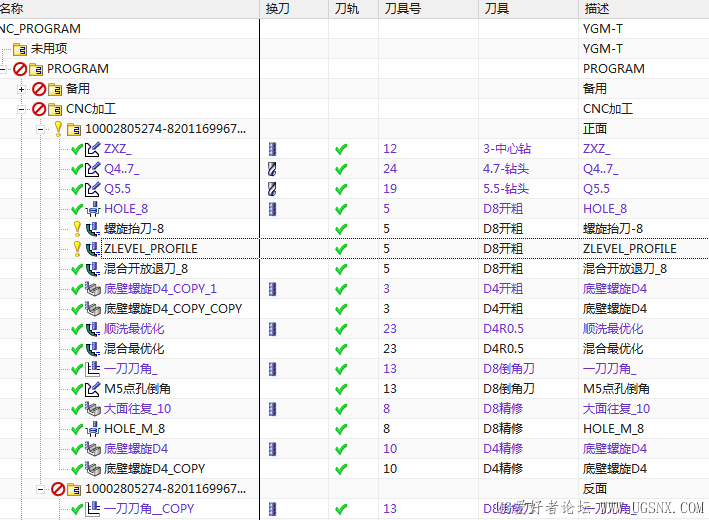The image size is (709, 520).
Task: Select the 螺旋抬刀-8 operation
Action: (x=134, y=229)
